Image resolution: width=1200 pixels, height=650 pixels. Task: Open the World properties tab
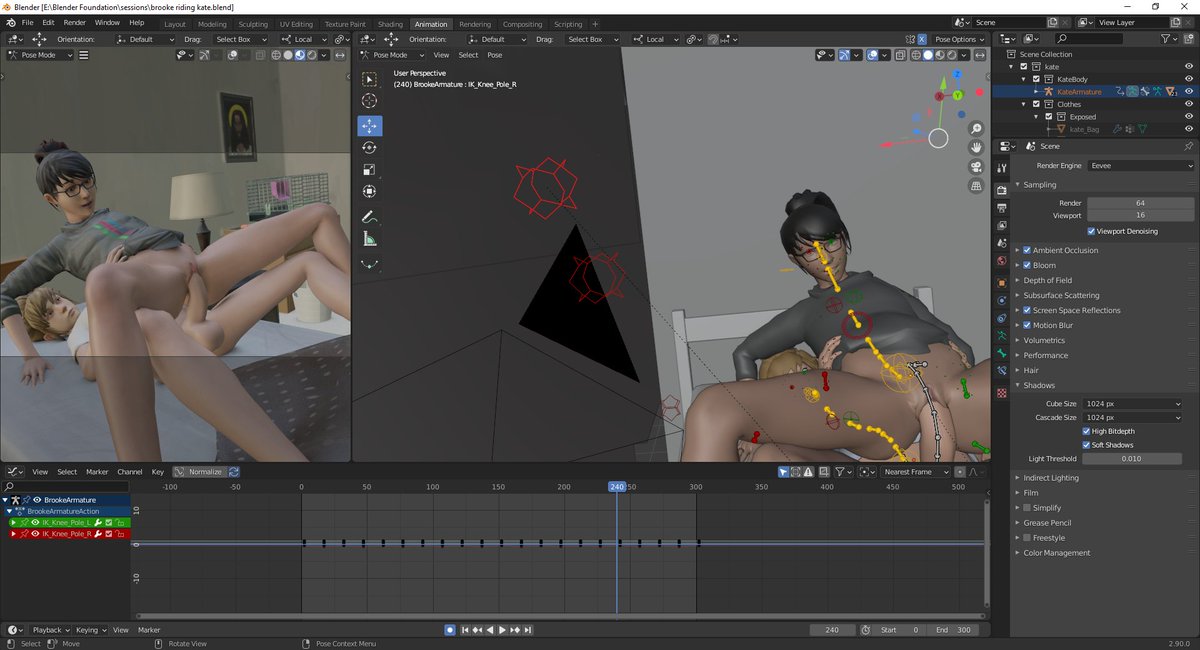pos(1002,262)
